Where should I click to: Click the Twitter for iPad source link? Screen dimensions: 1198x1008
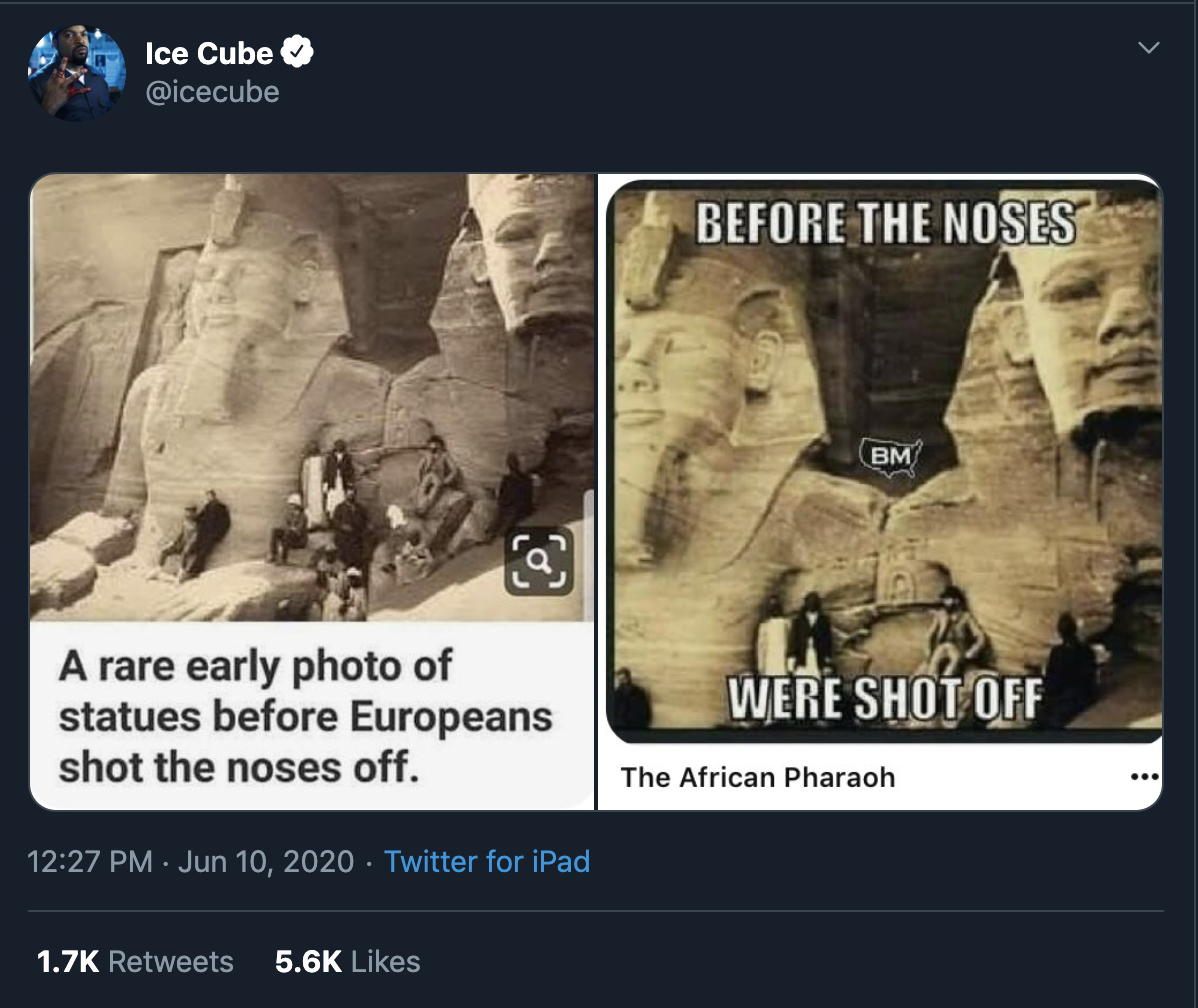click(487, 861)
